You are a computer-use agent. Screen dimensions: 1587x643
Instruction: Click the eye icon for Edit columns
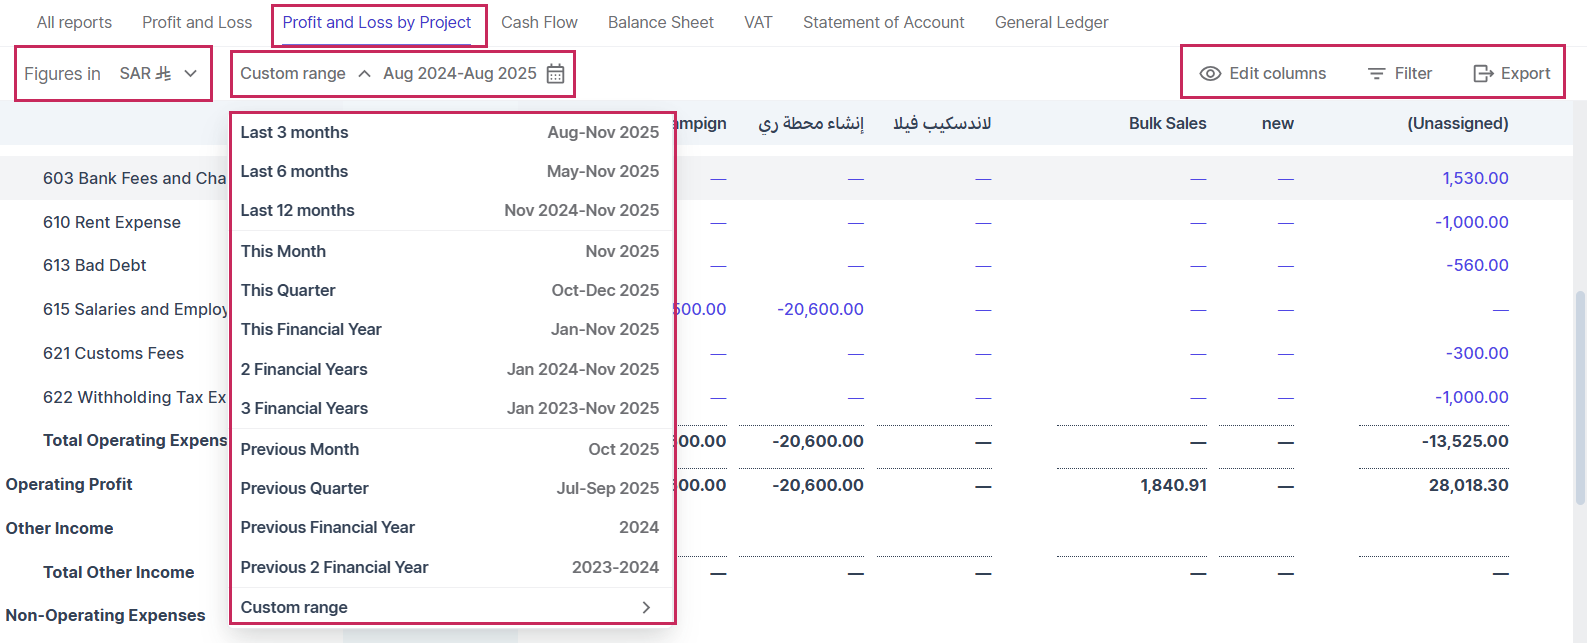point(1210,74)
